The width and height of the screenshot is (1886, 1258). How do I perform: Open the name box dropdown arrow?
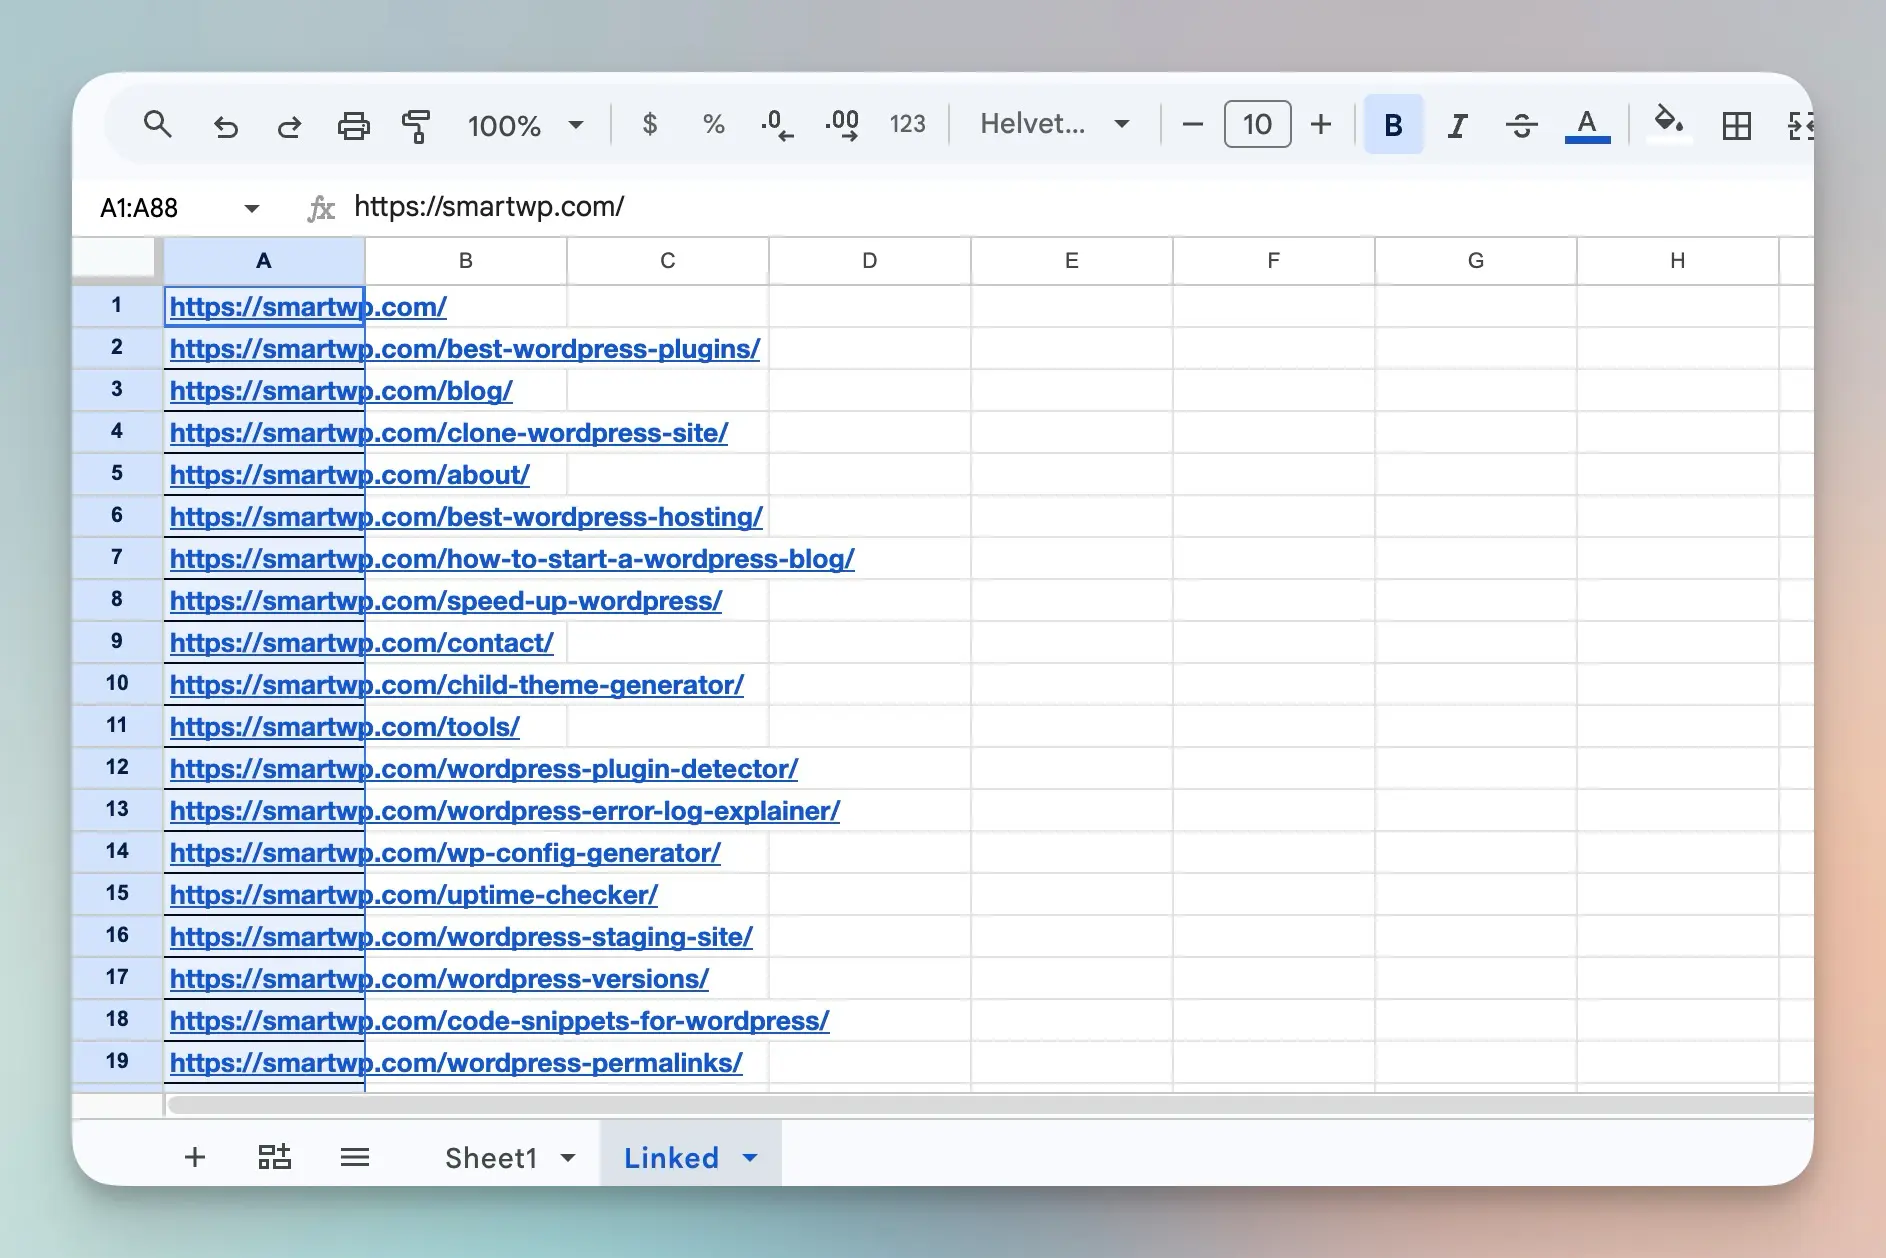252,208
